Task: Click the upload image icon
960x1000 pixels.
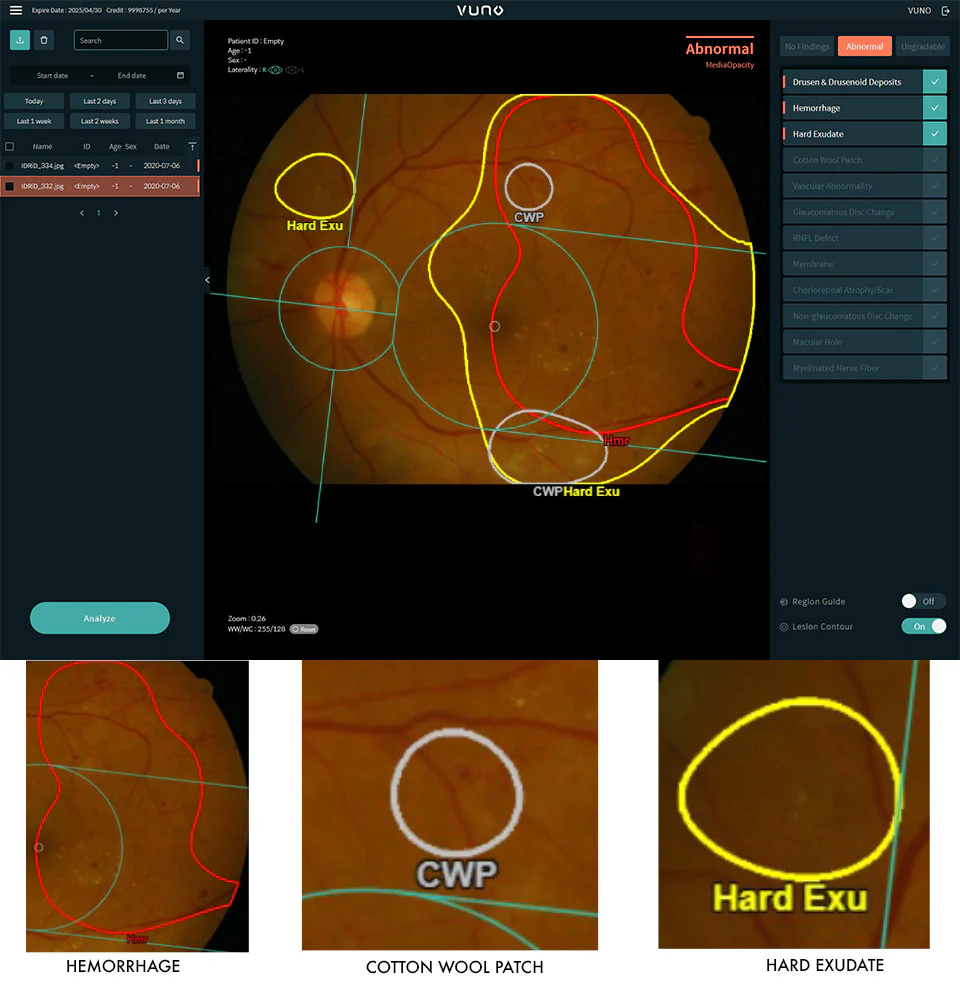Action: 20,40
